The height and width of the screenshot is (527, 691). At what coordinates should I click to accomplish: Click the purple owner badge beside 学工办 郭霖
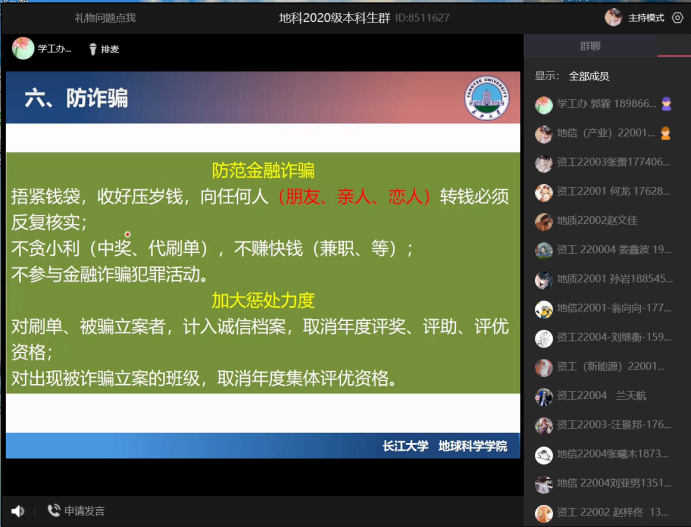(666, 104)
